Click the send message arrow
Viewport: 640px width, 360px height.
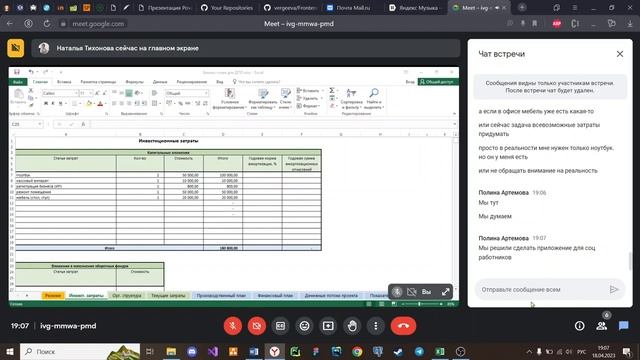(614, 289)
